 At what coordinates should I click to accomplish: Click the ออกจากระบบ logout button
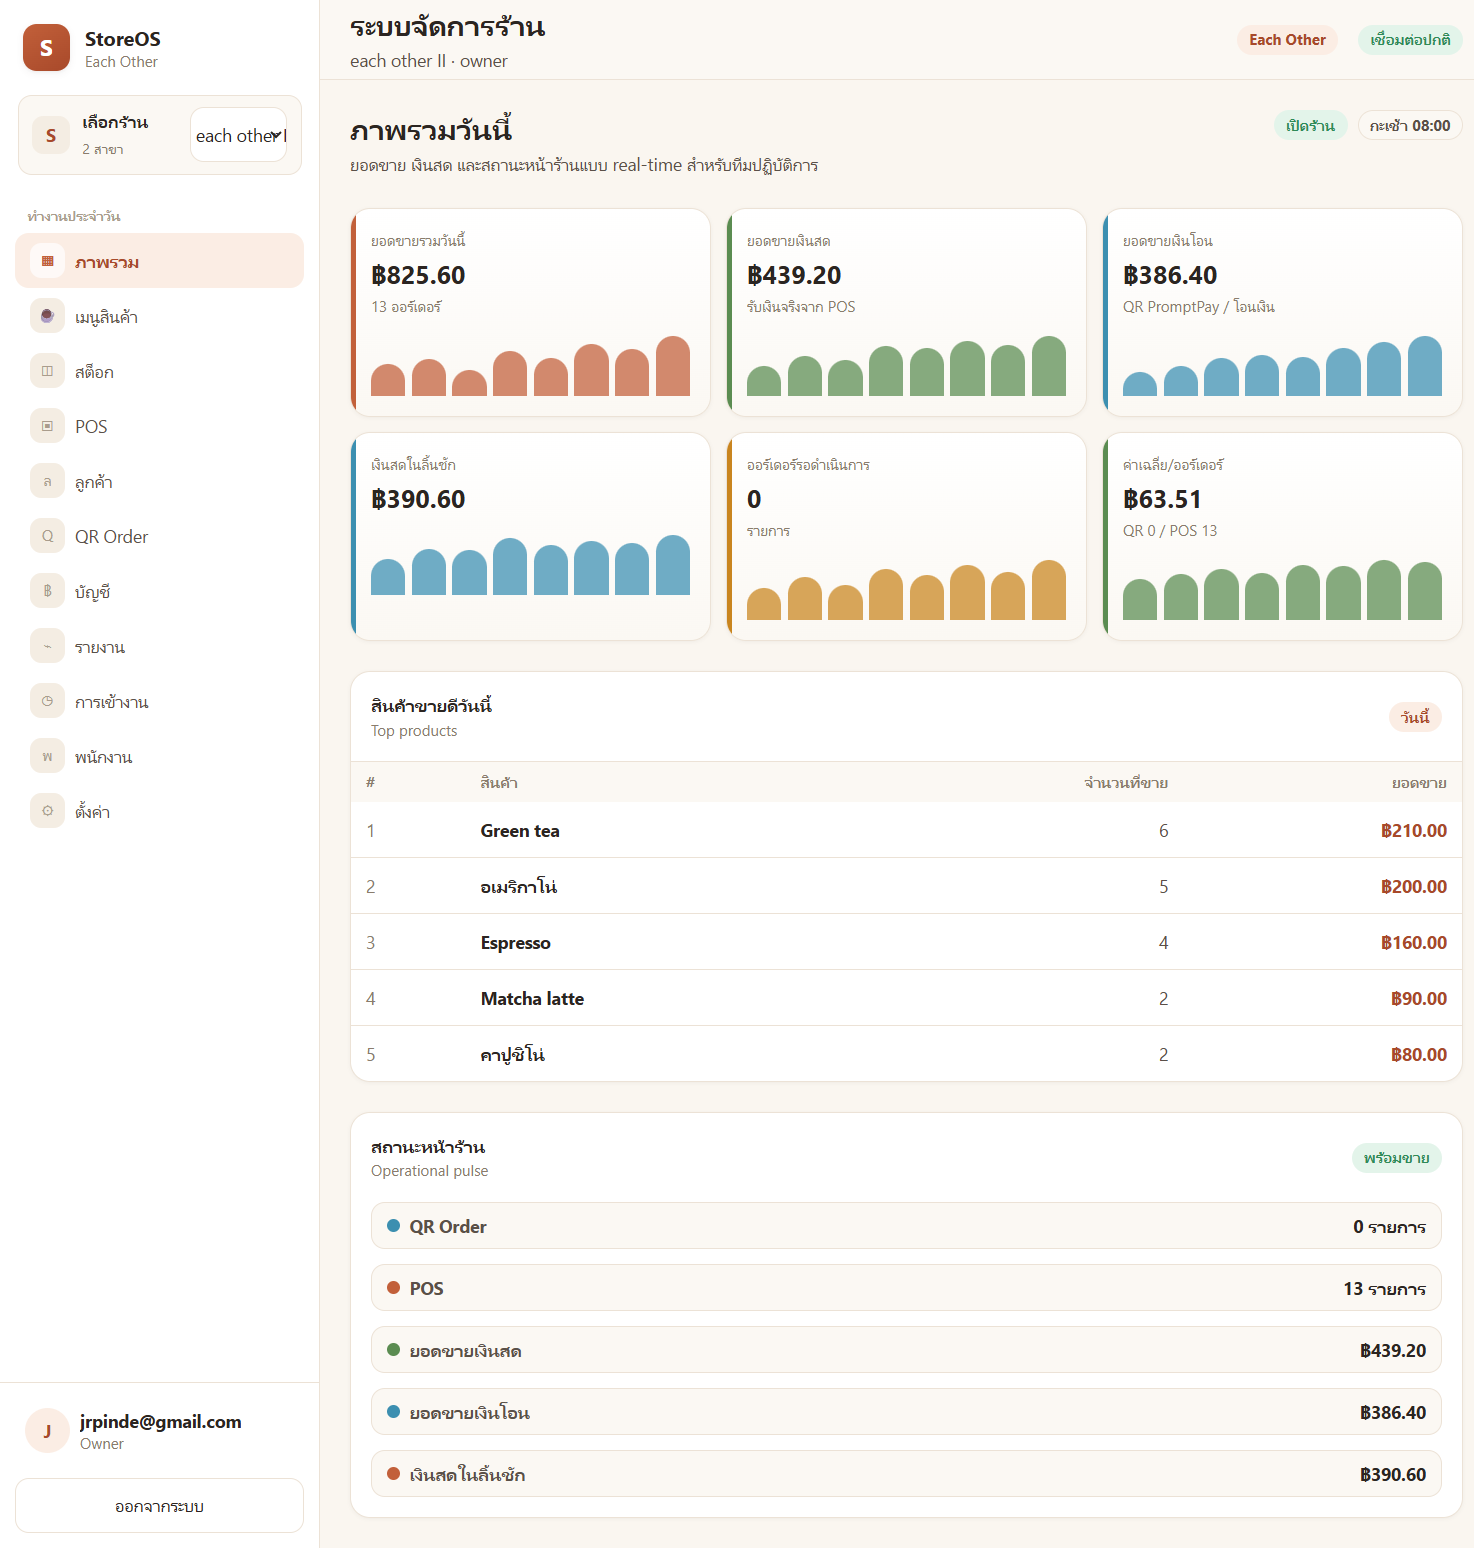[x=159, y=1505]
